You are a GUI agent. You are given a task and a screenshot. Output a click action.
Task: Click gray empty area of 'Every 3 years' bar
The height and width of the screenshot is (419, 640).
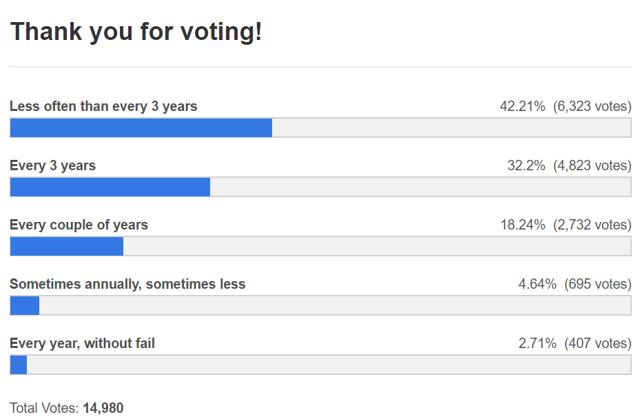click(x=421, y=187)
